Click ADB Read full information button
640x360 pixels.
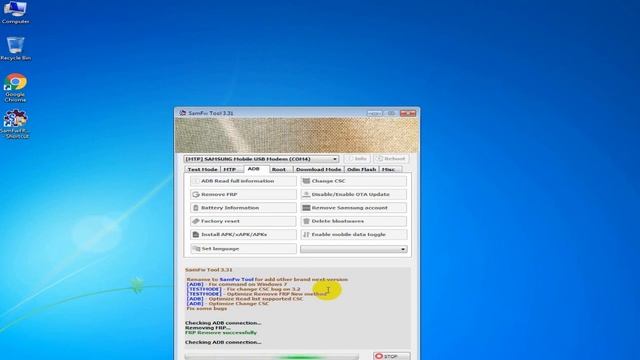(x=243, y=181)
